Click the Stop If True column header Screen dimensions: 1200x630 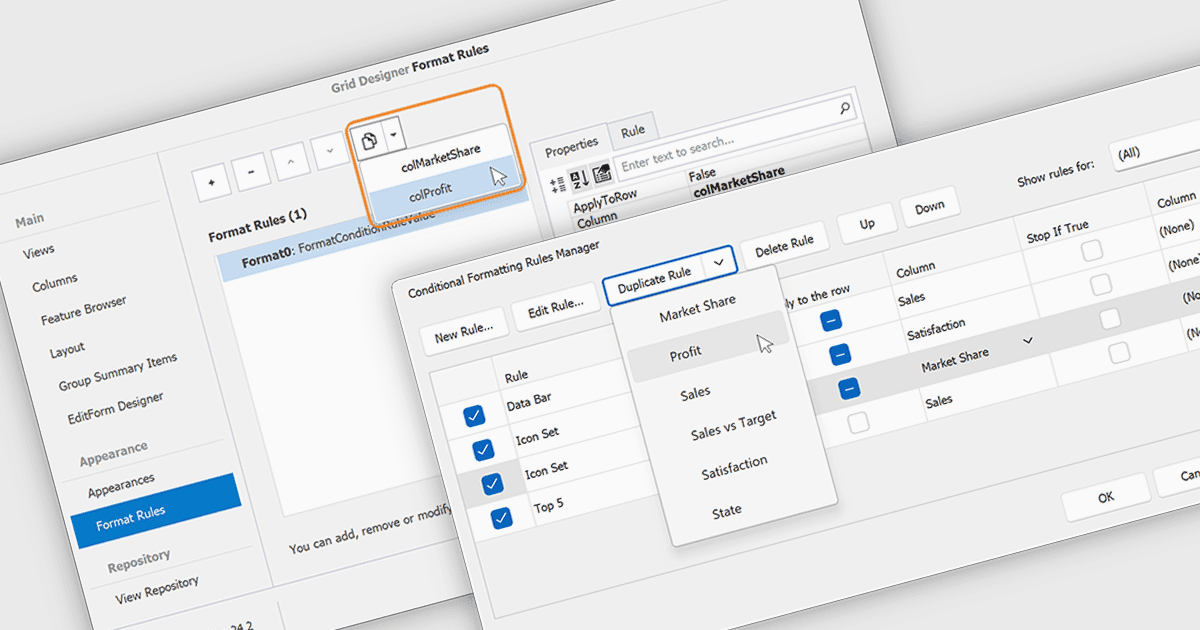coord(1059,232)
